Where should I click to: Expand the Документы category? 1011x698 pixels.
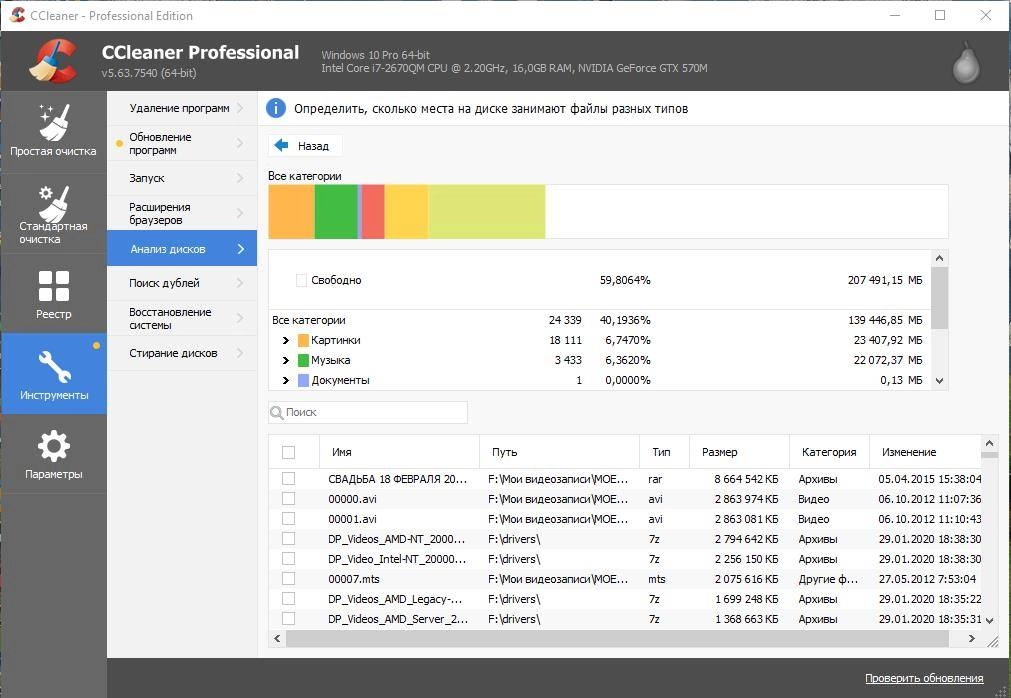[x=286, y=380]
